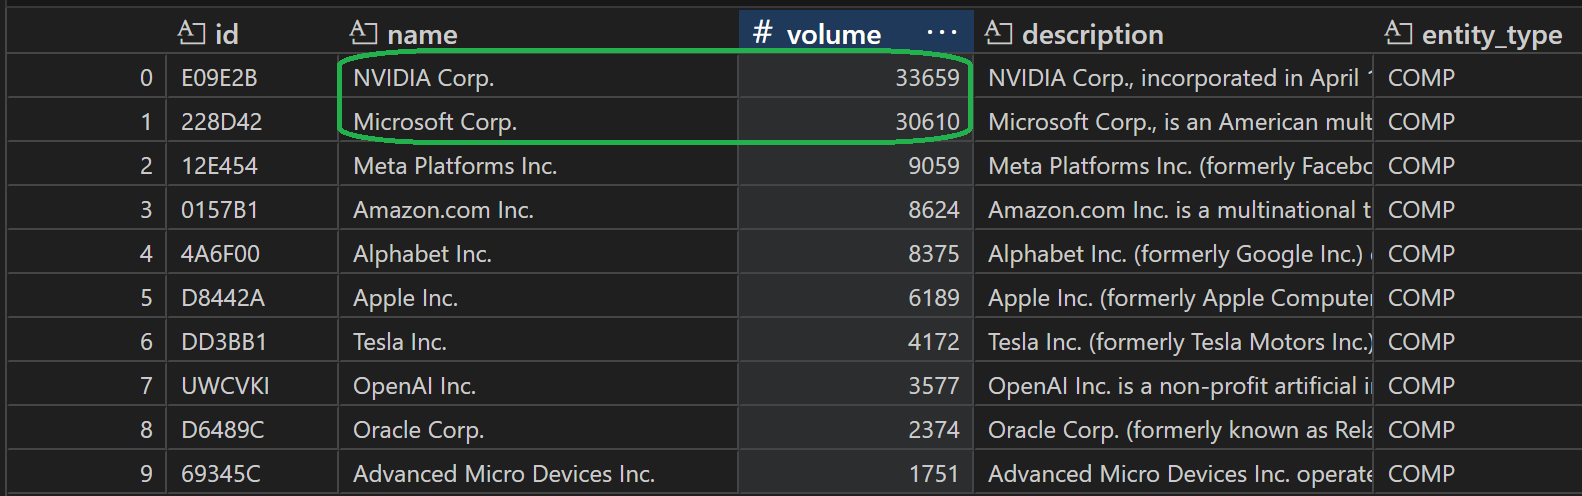Select the Apple Inc. name cell
This screenshot has height=496, width=1582.
coord(538,298)
